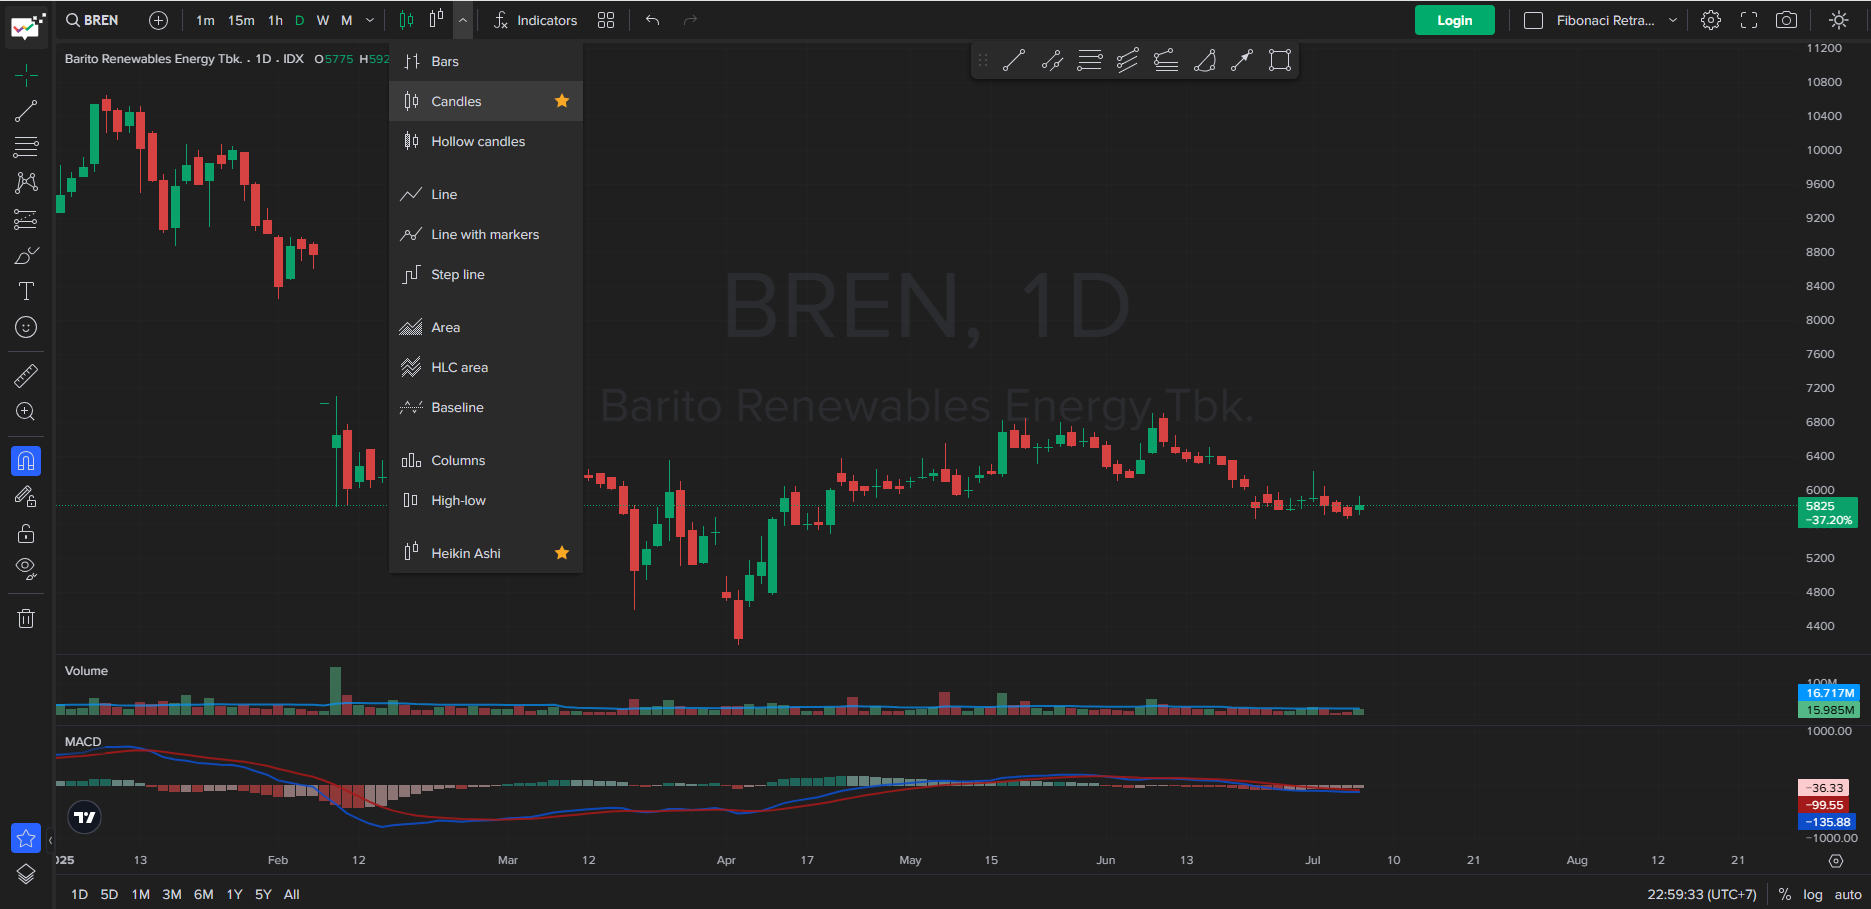This screenshot has width=1871, height=909.
Task: Switch to Candles via top toolbar icon
Action: pos(406,20)
